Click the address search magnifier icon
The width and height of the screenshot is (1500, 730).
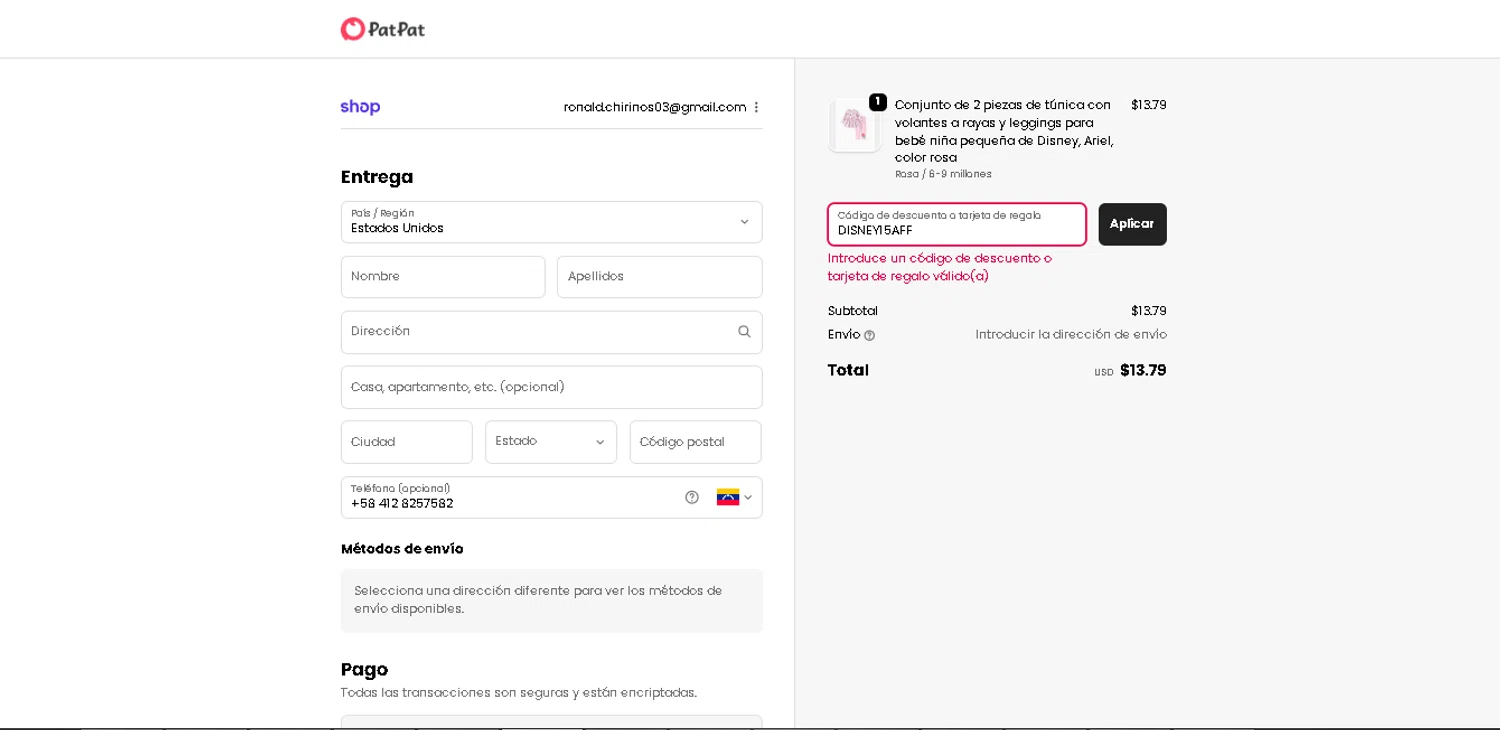click(744, 332)
